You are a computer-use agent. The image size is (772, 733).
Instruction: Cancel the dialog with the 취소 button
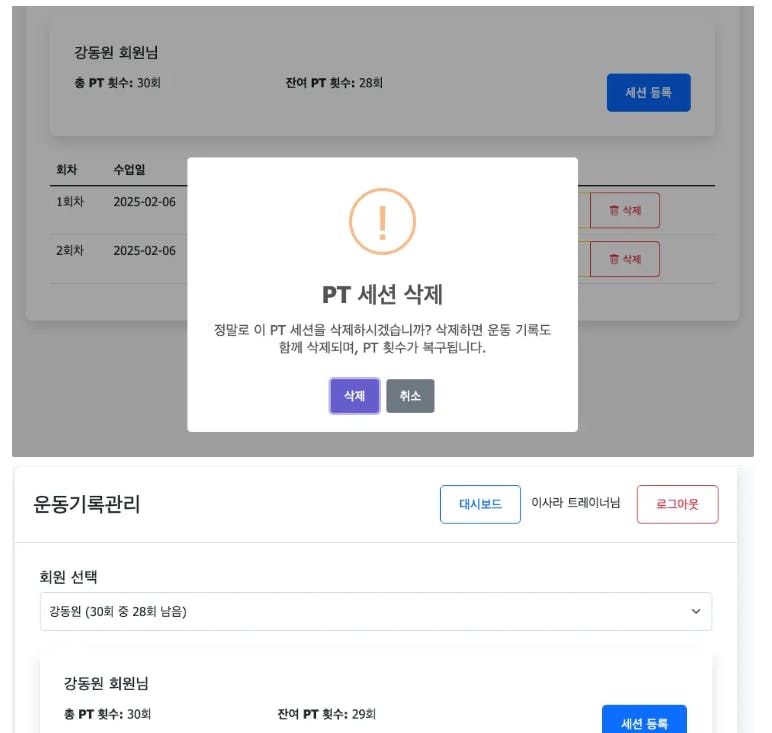click(410, 396)
